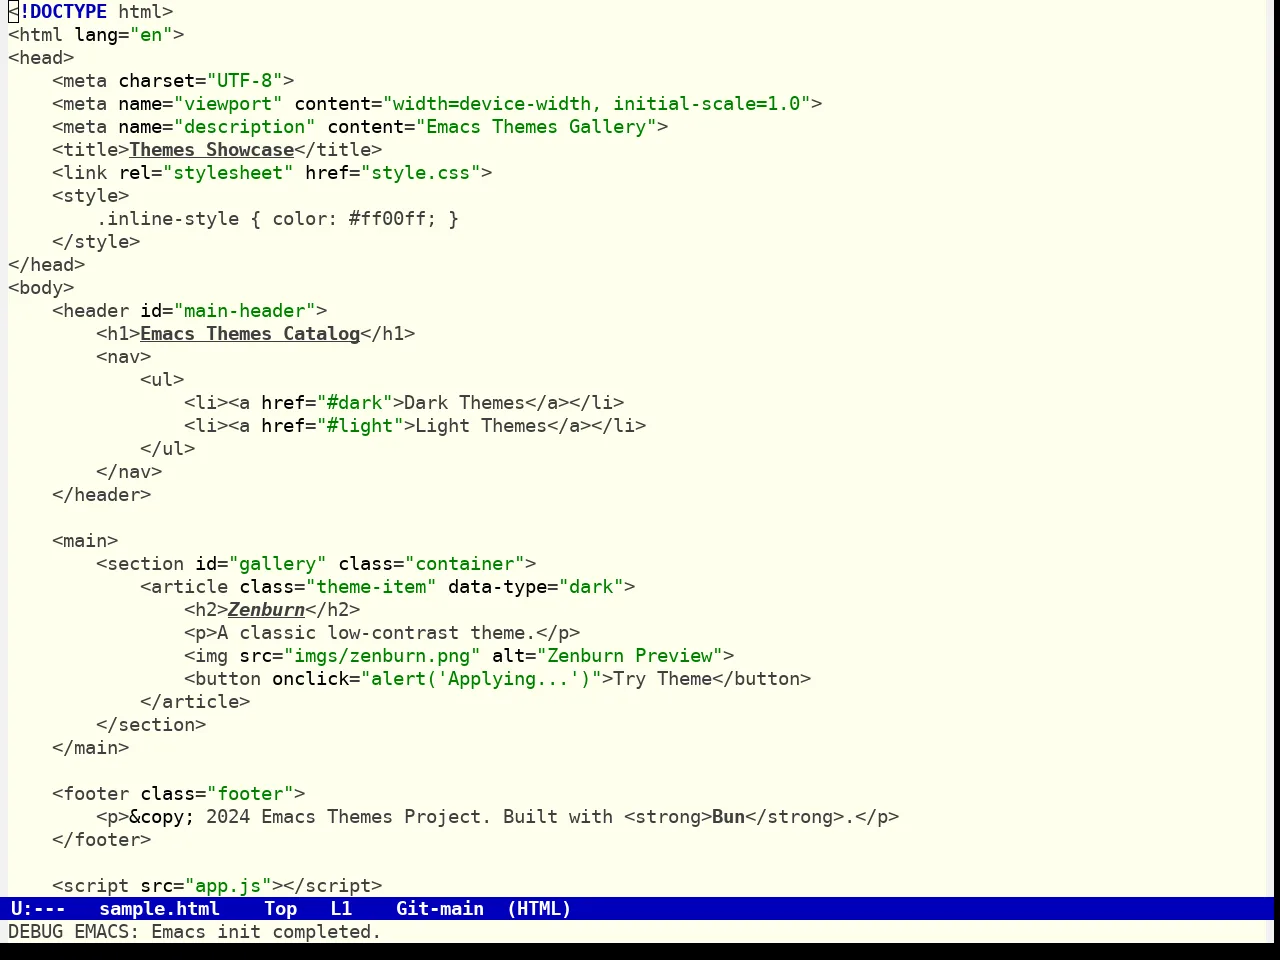Screen dimensions: 1280x960
Task: Click the '"#light"' href string
Action: (360, 426)
